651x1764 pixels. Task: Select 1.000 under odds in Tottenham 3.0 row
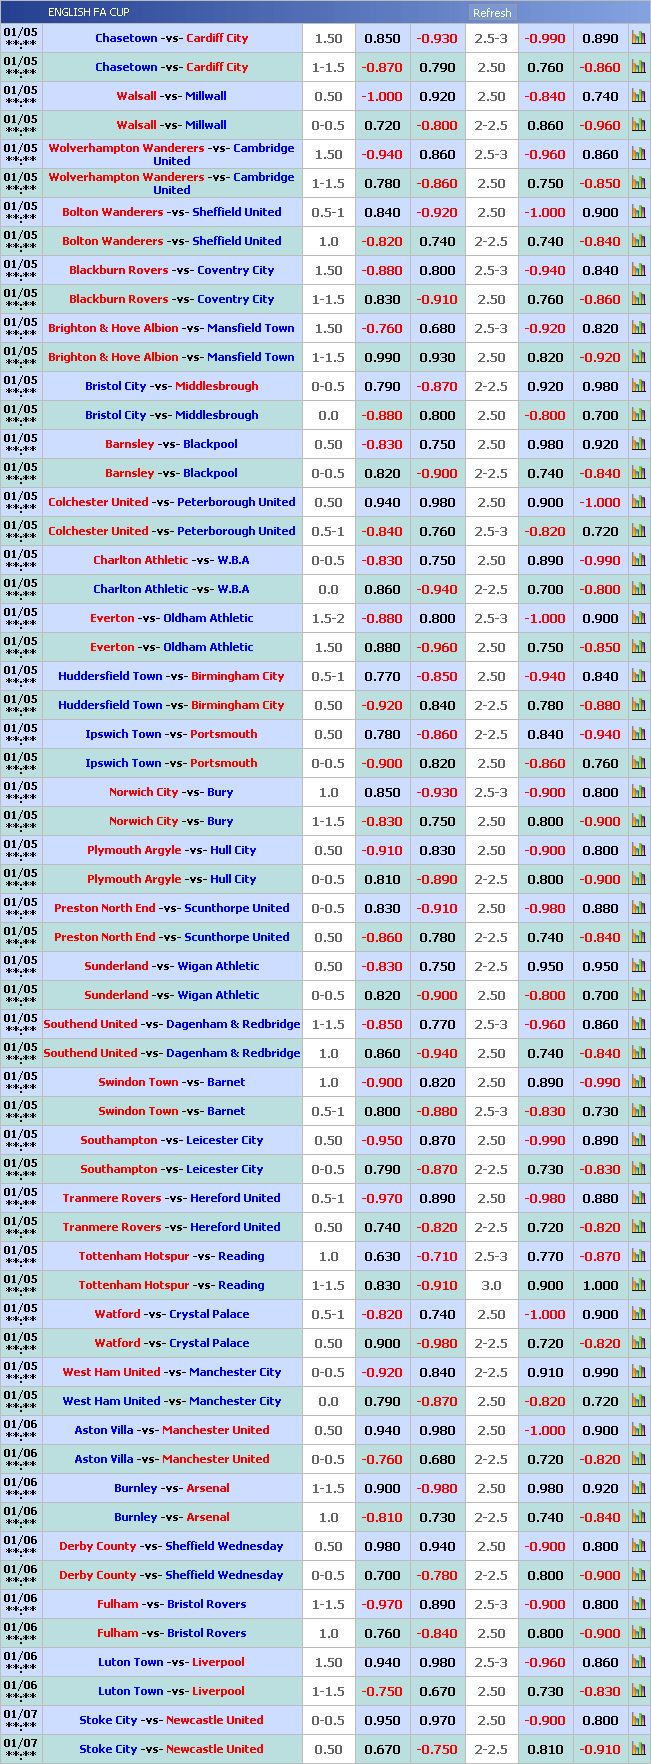point(600,1285)
